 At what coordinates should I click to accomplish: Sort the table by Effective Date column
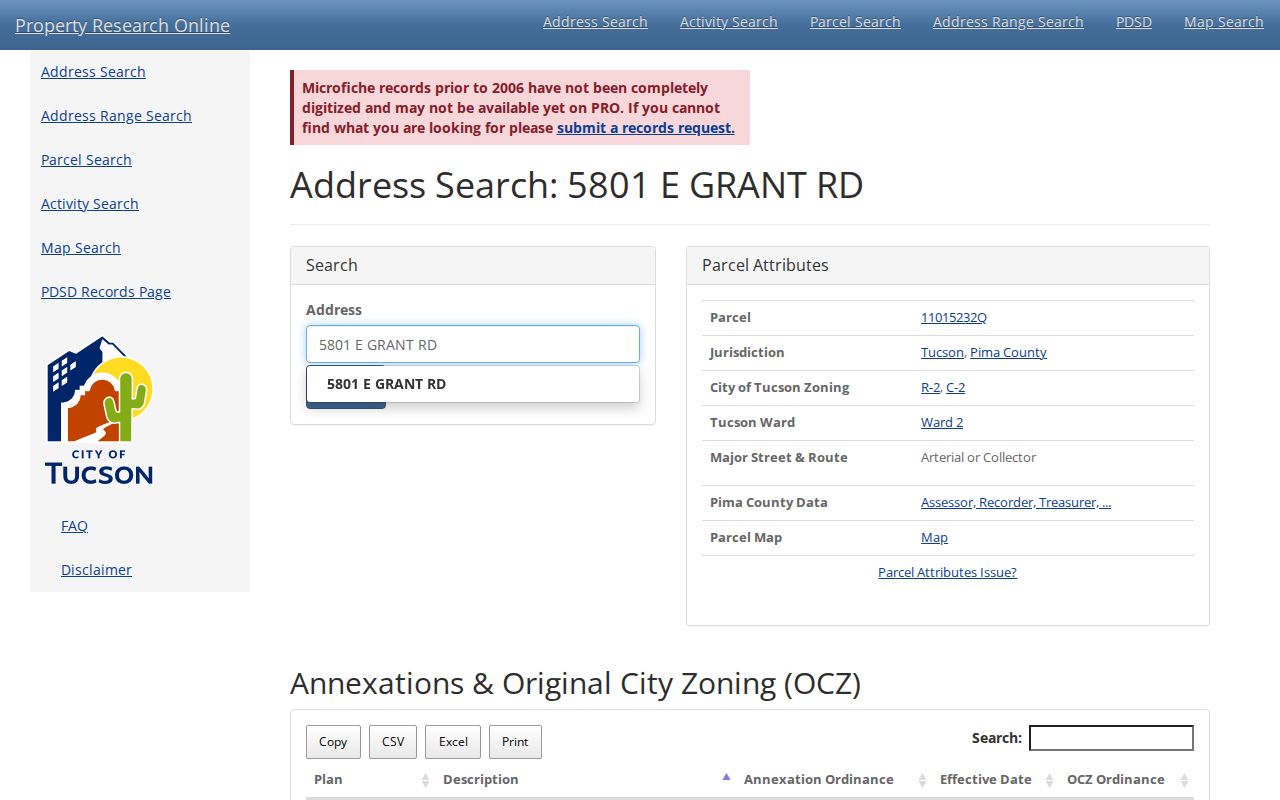click(x=995, y=780)
